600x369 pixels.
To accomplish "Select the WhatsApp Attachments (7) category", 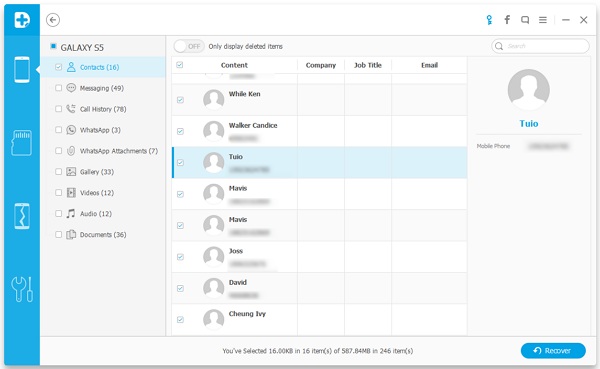I will [103, 151].
